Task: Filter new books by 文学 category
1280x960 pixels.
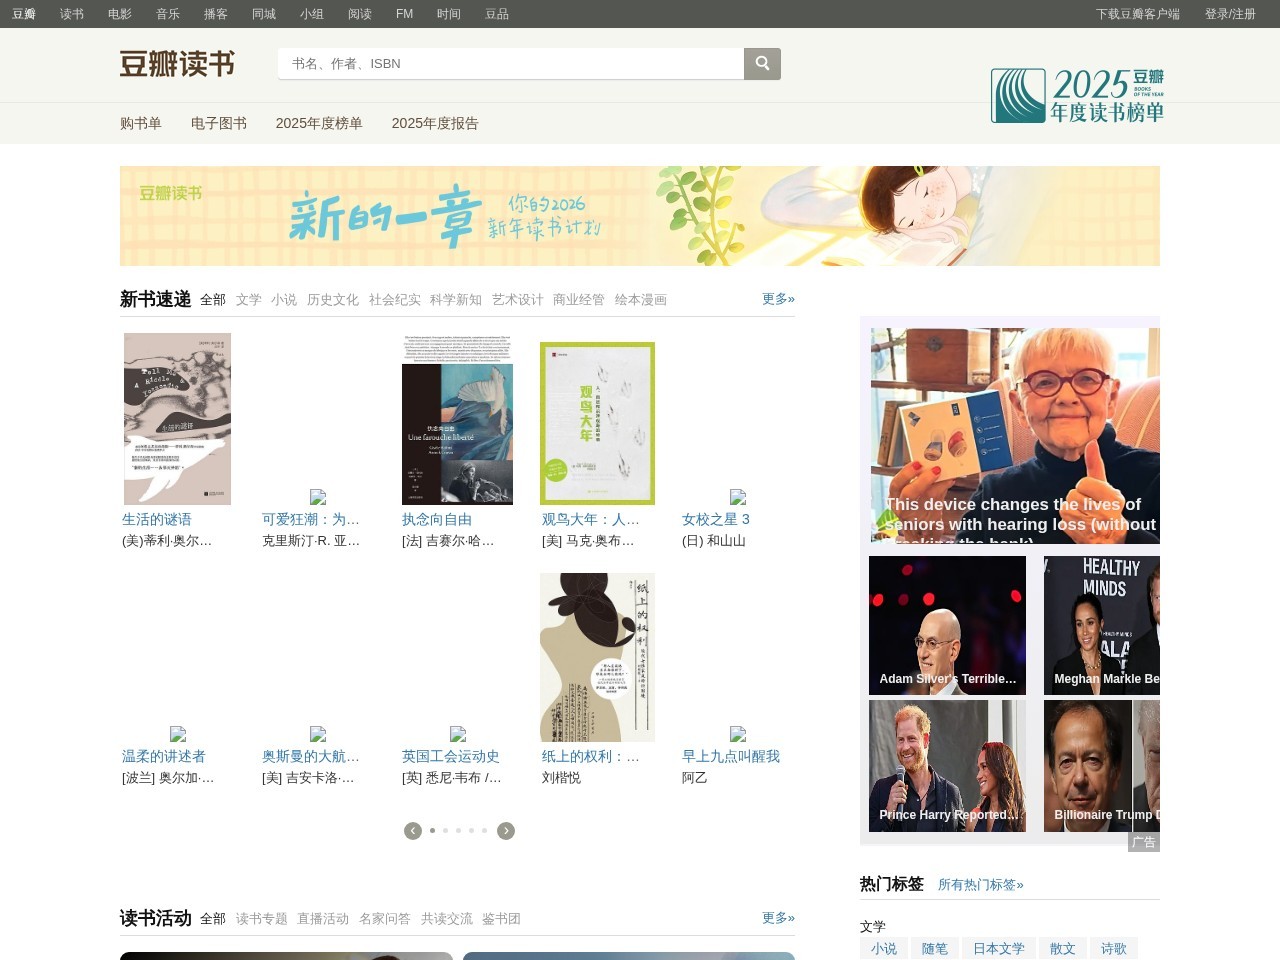Action: point(249,300)
